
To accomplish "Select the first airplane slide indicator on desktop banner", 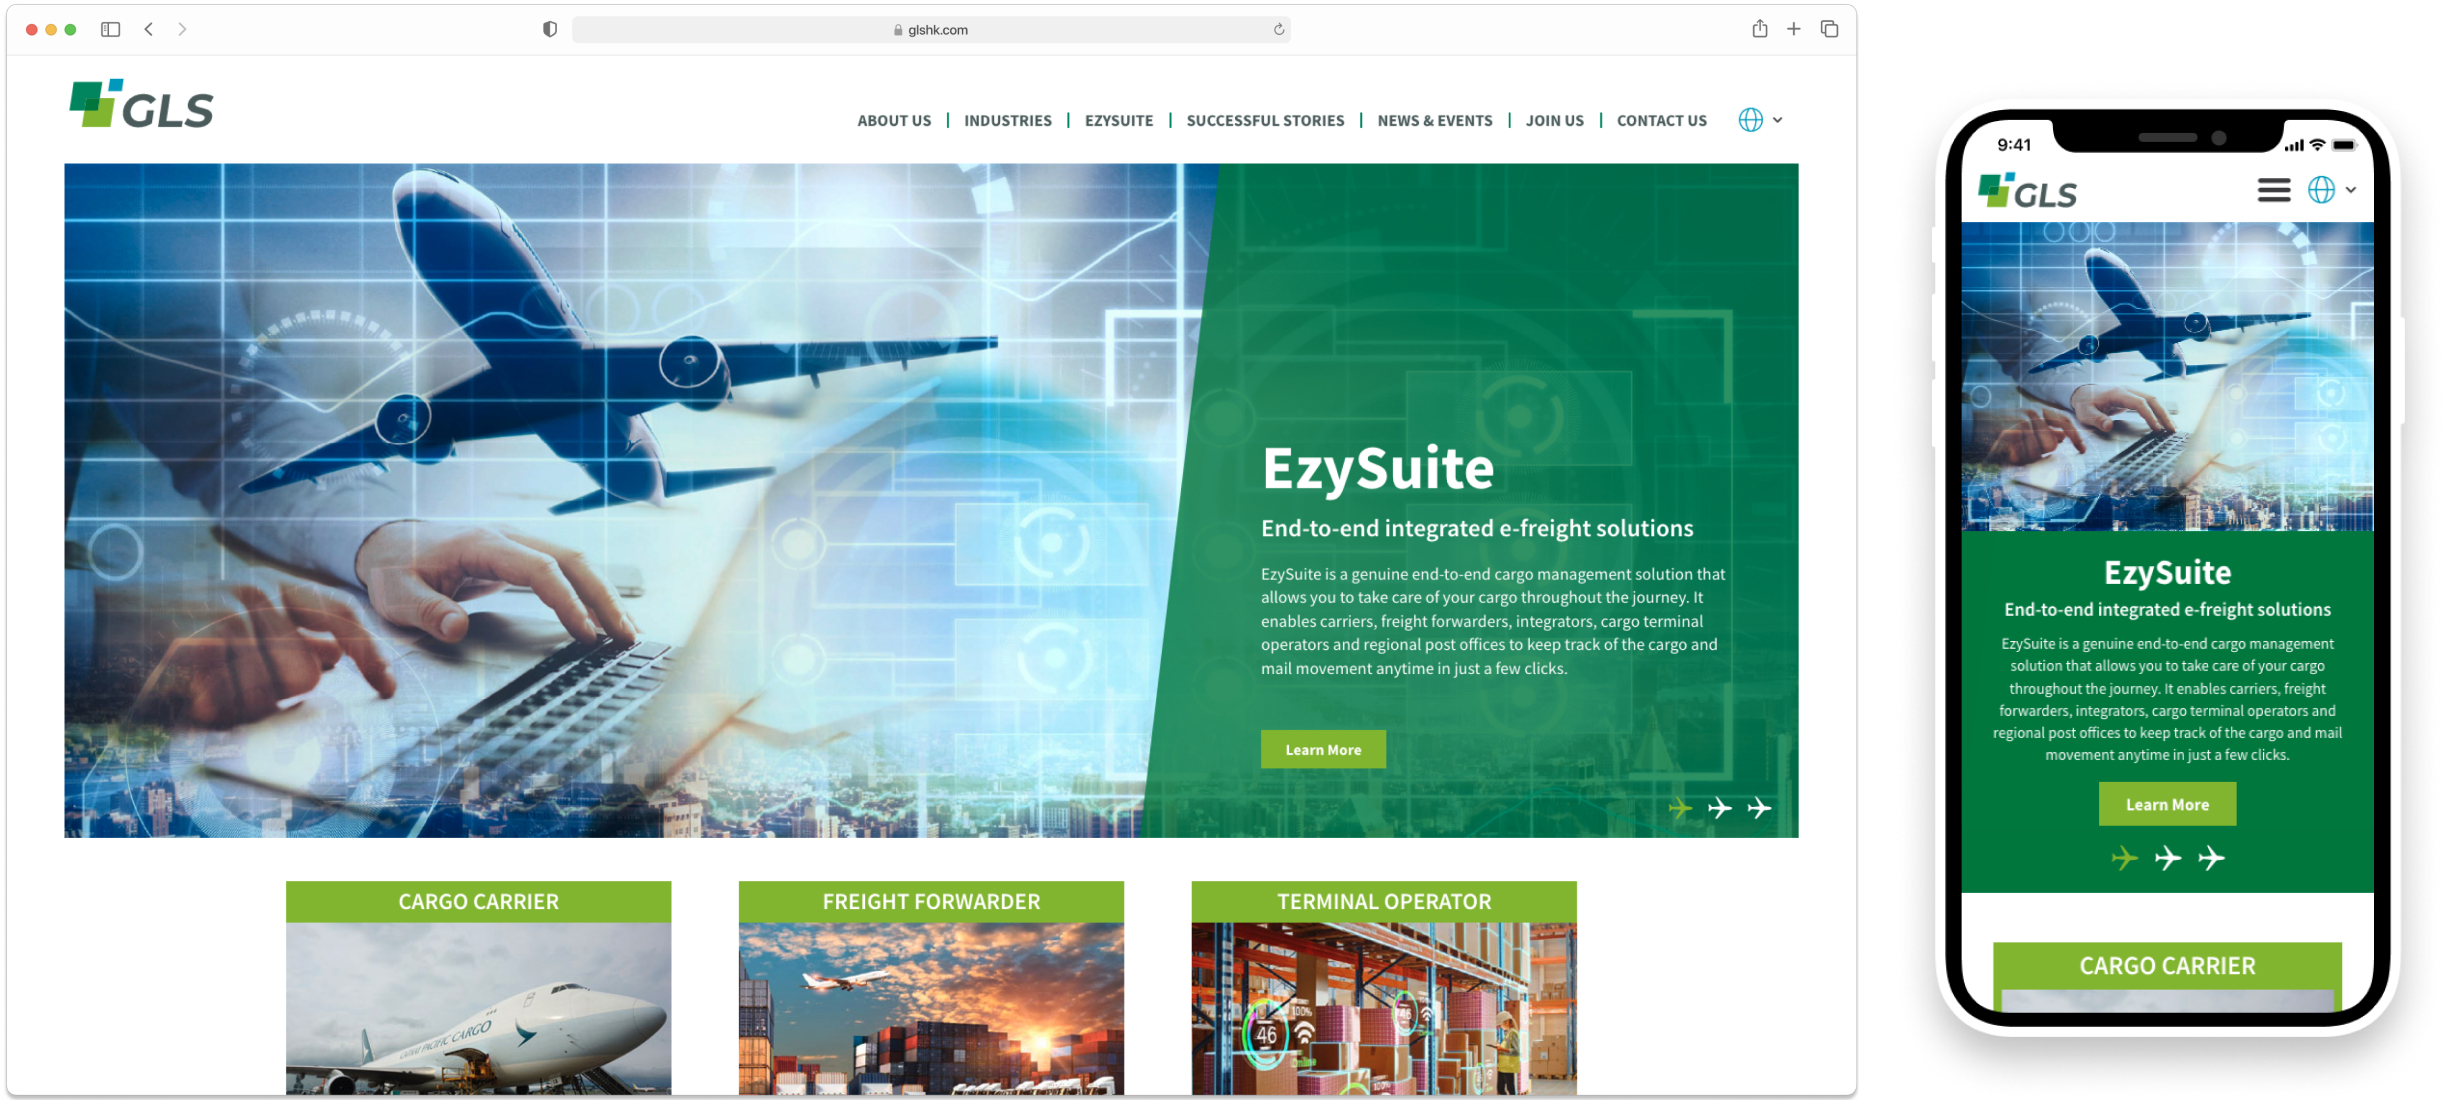I will click(1680, 808).
